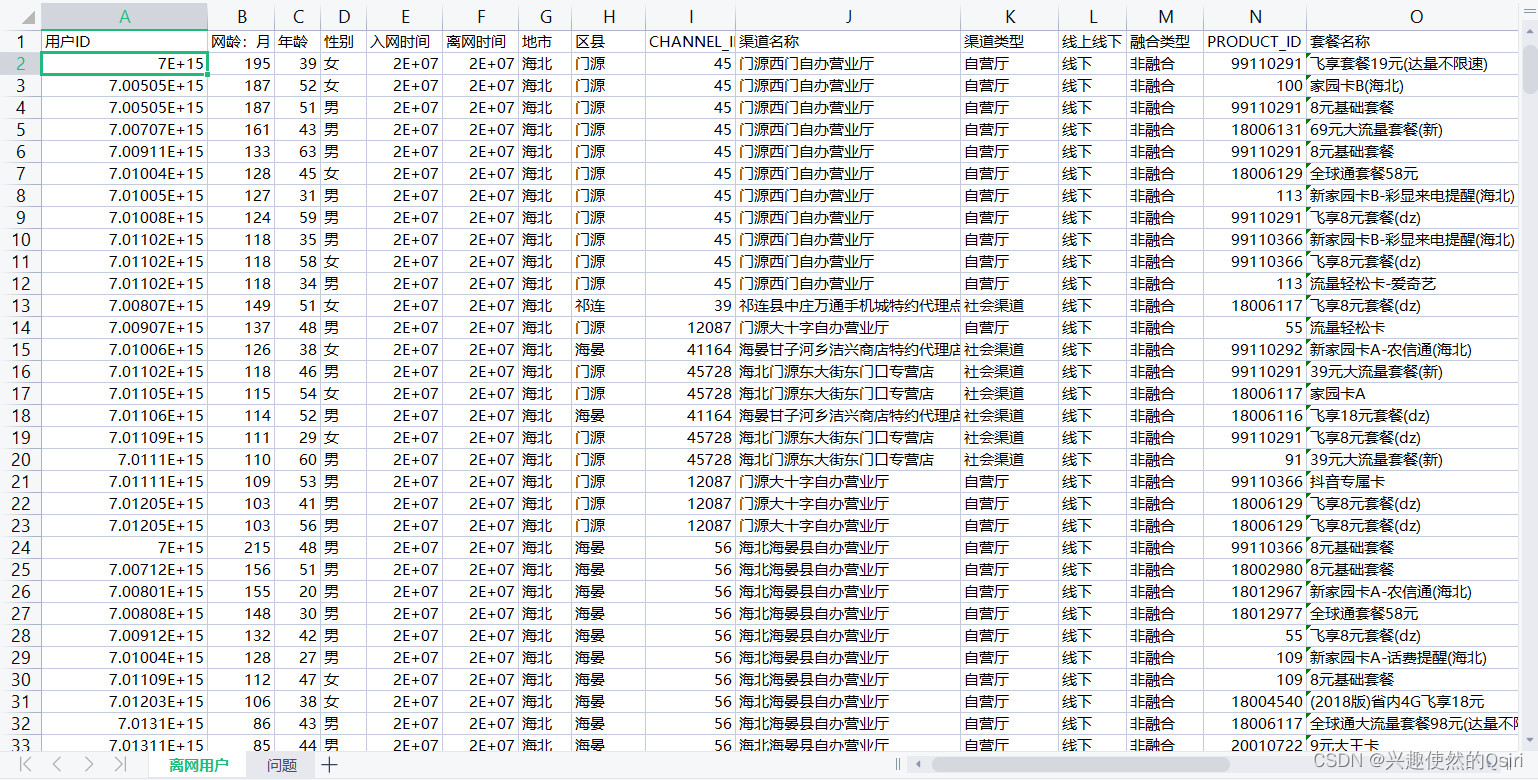
Task: Select column J header
Action: click(848, 17)
